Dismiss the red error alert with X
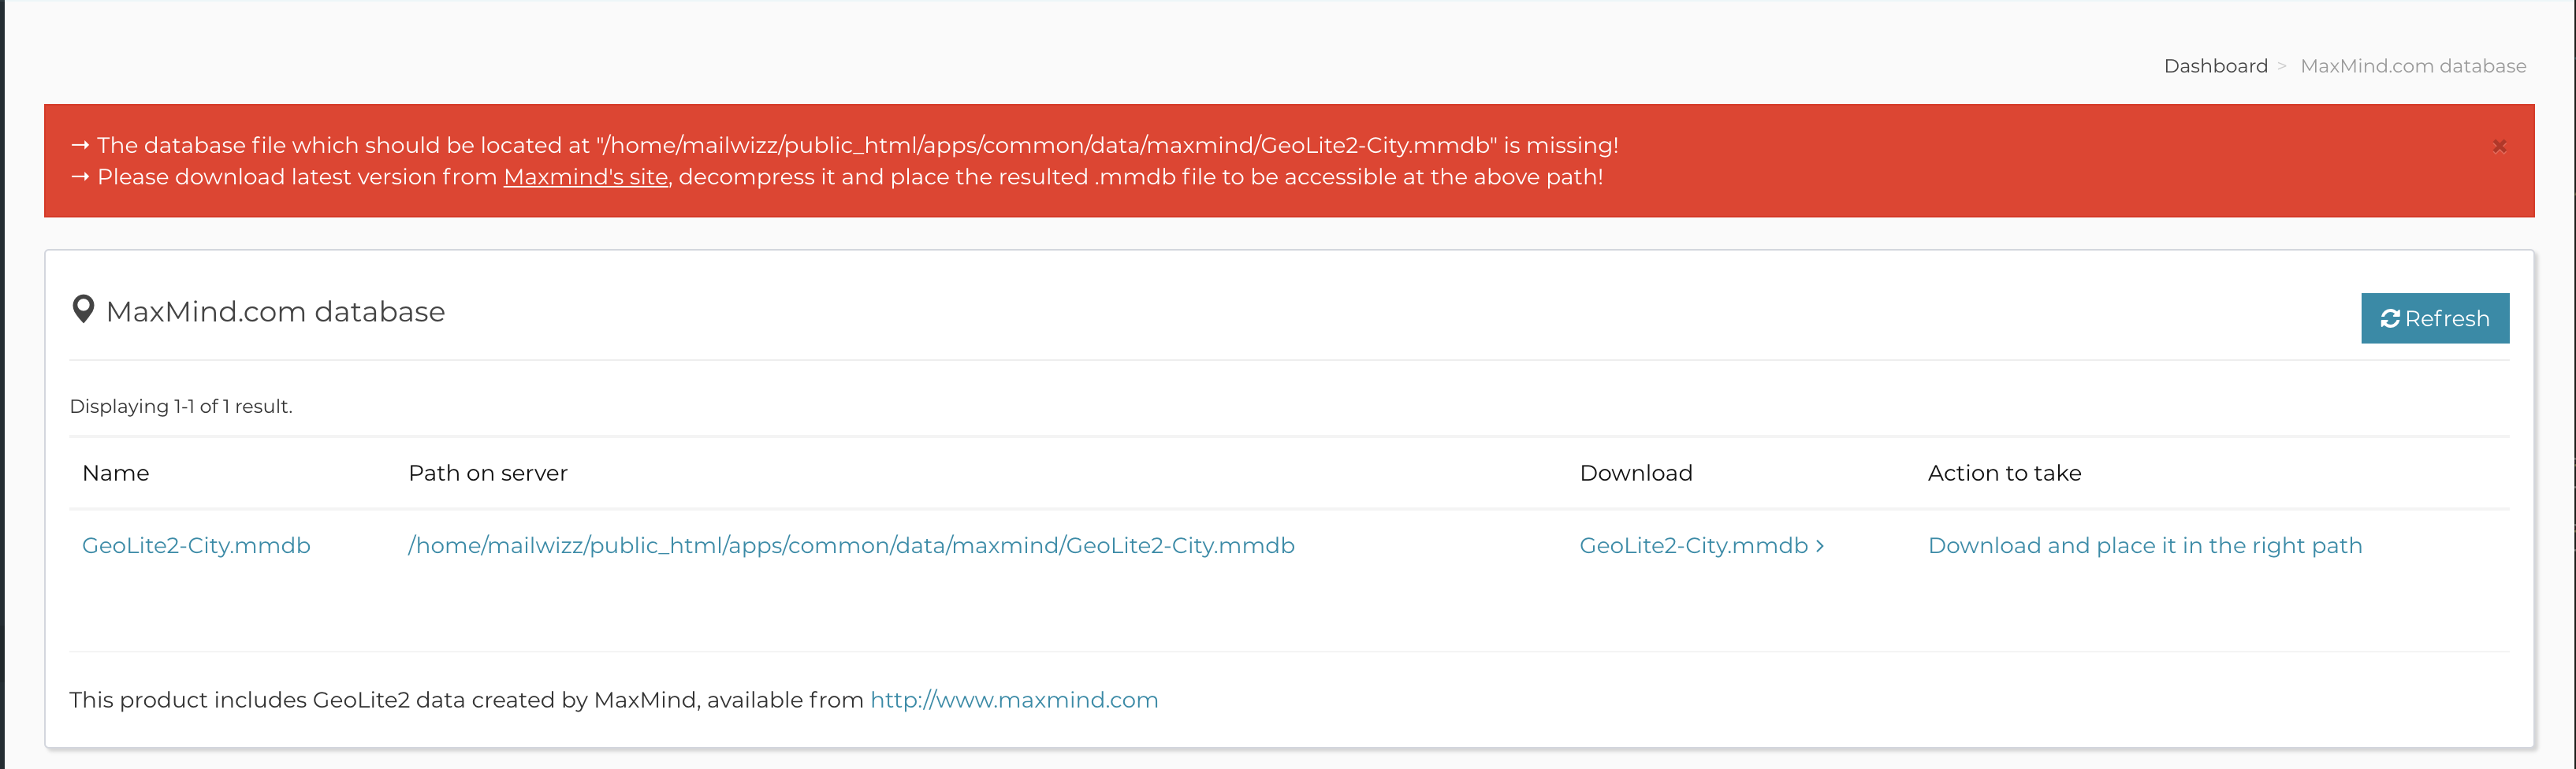 (x=2499, y=146)
